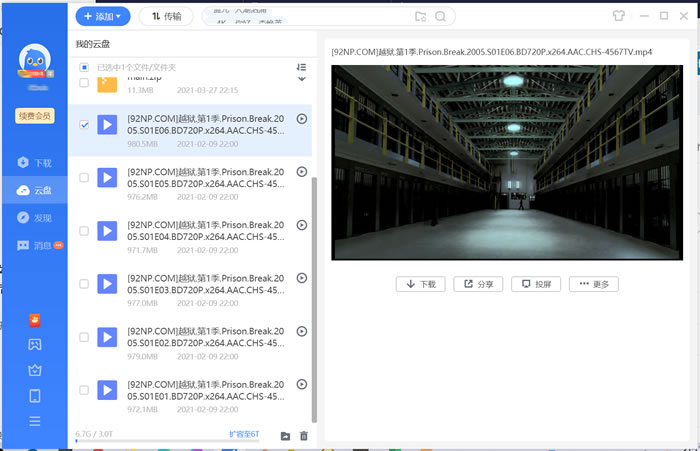Viewport: 700px width, 451px height.
Task: Click the video file icon of S01E06
Action: click(x=107, y=125)
